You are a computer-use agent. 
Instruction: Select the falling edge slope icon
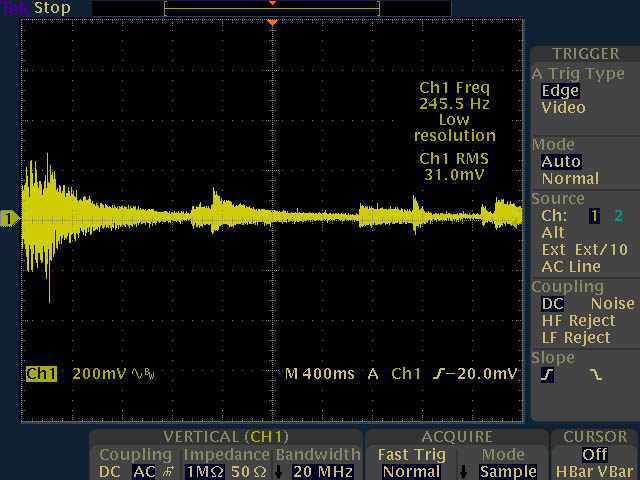pos(597,375)
